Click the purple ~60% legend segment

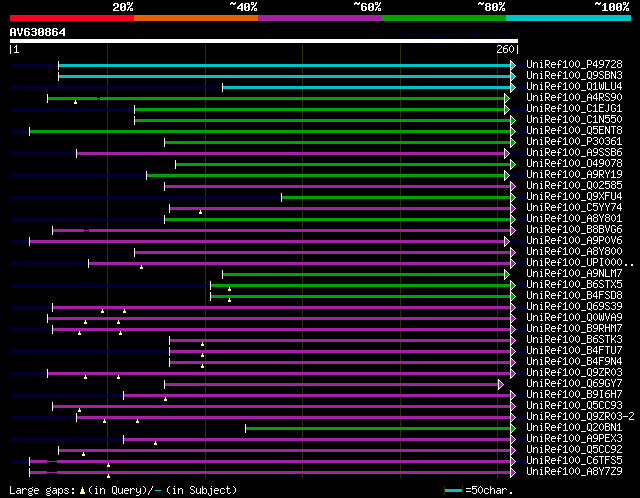320,18
